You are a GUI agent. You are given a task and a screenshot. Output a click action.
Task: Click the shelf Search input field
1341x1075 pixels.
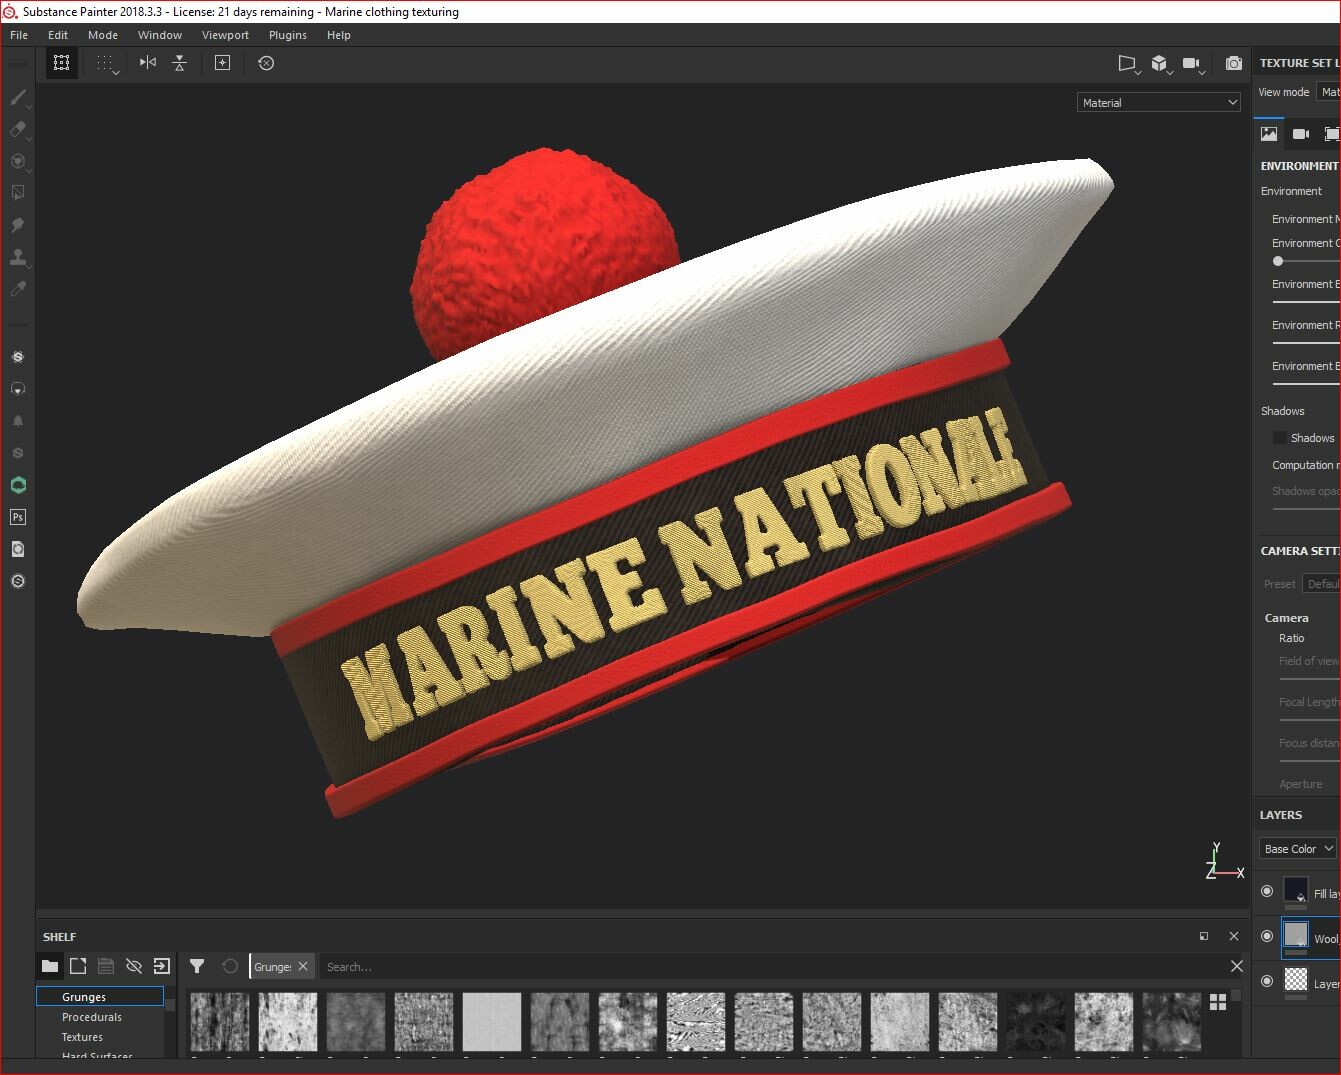pos(772,967)
